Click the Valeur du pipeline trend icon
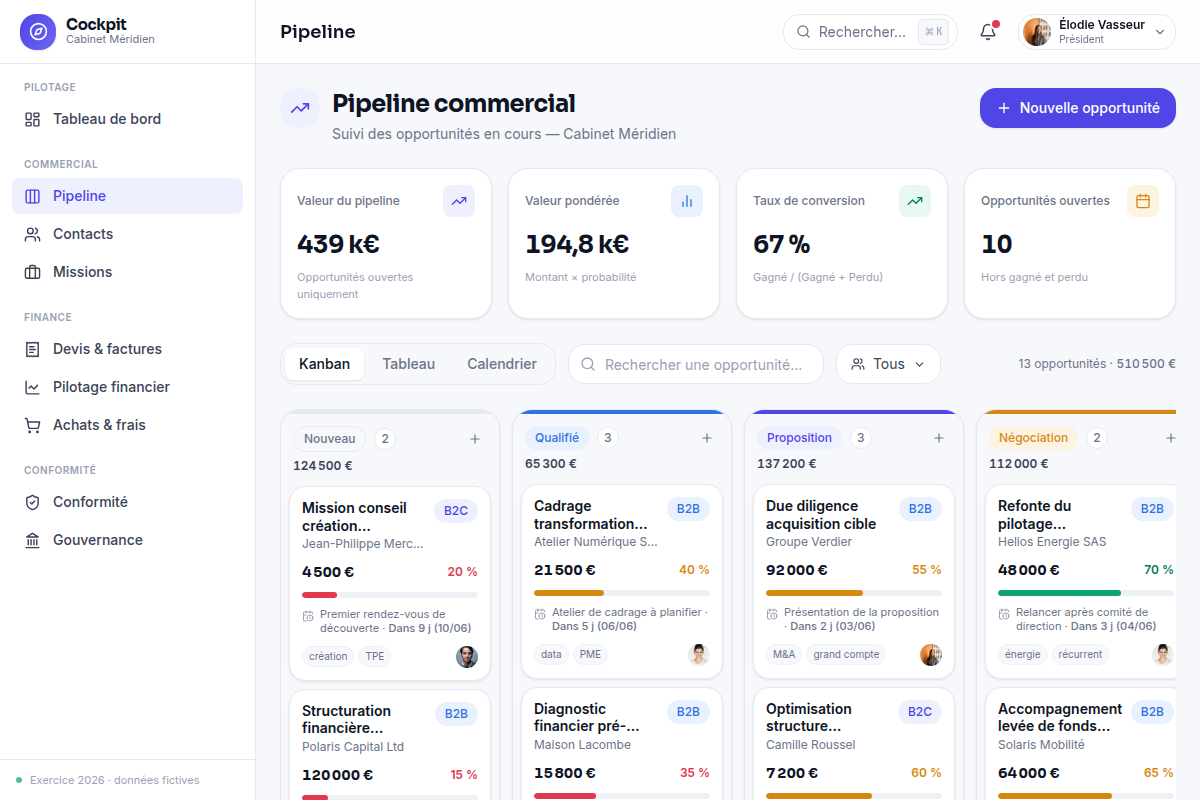 point(459,201)
